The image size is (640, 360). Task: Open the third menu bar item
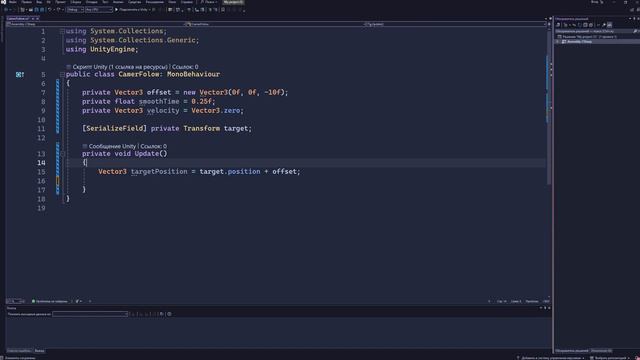tap(39, 2)
